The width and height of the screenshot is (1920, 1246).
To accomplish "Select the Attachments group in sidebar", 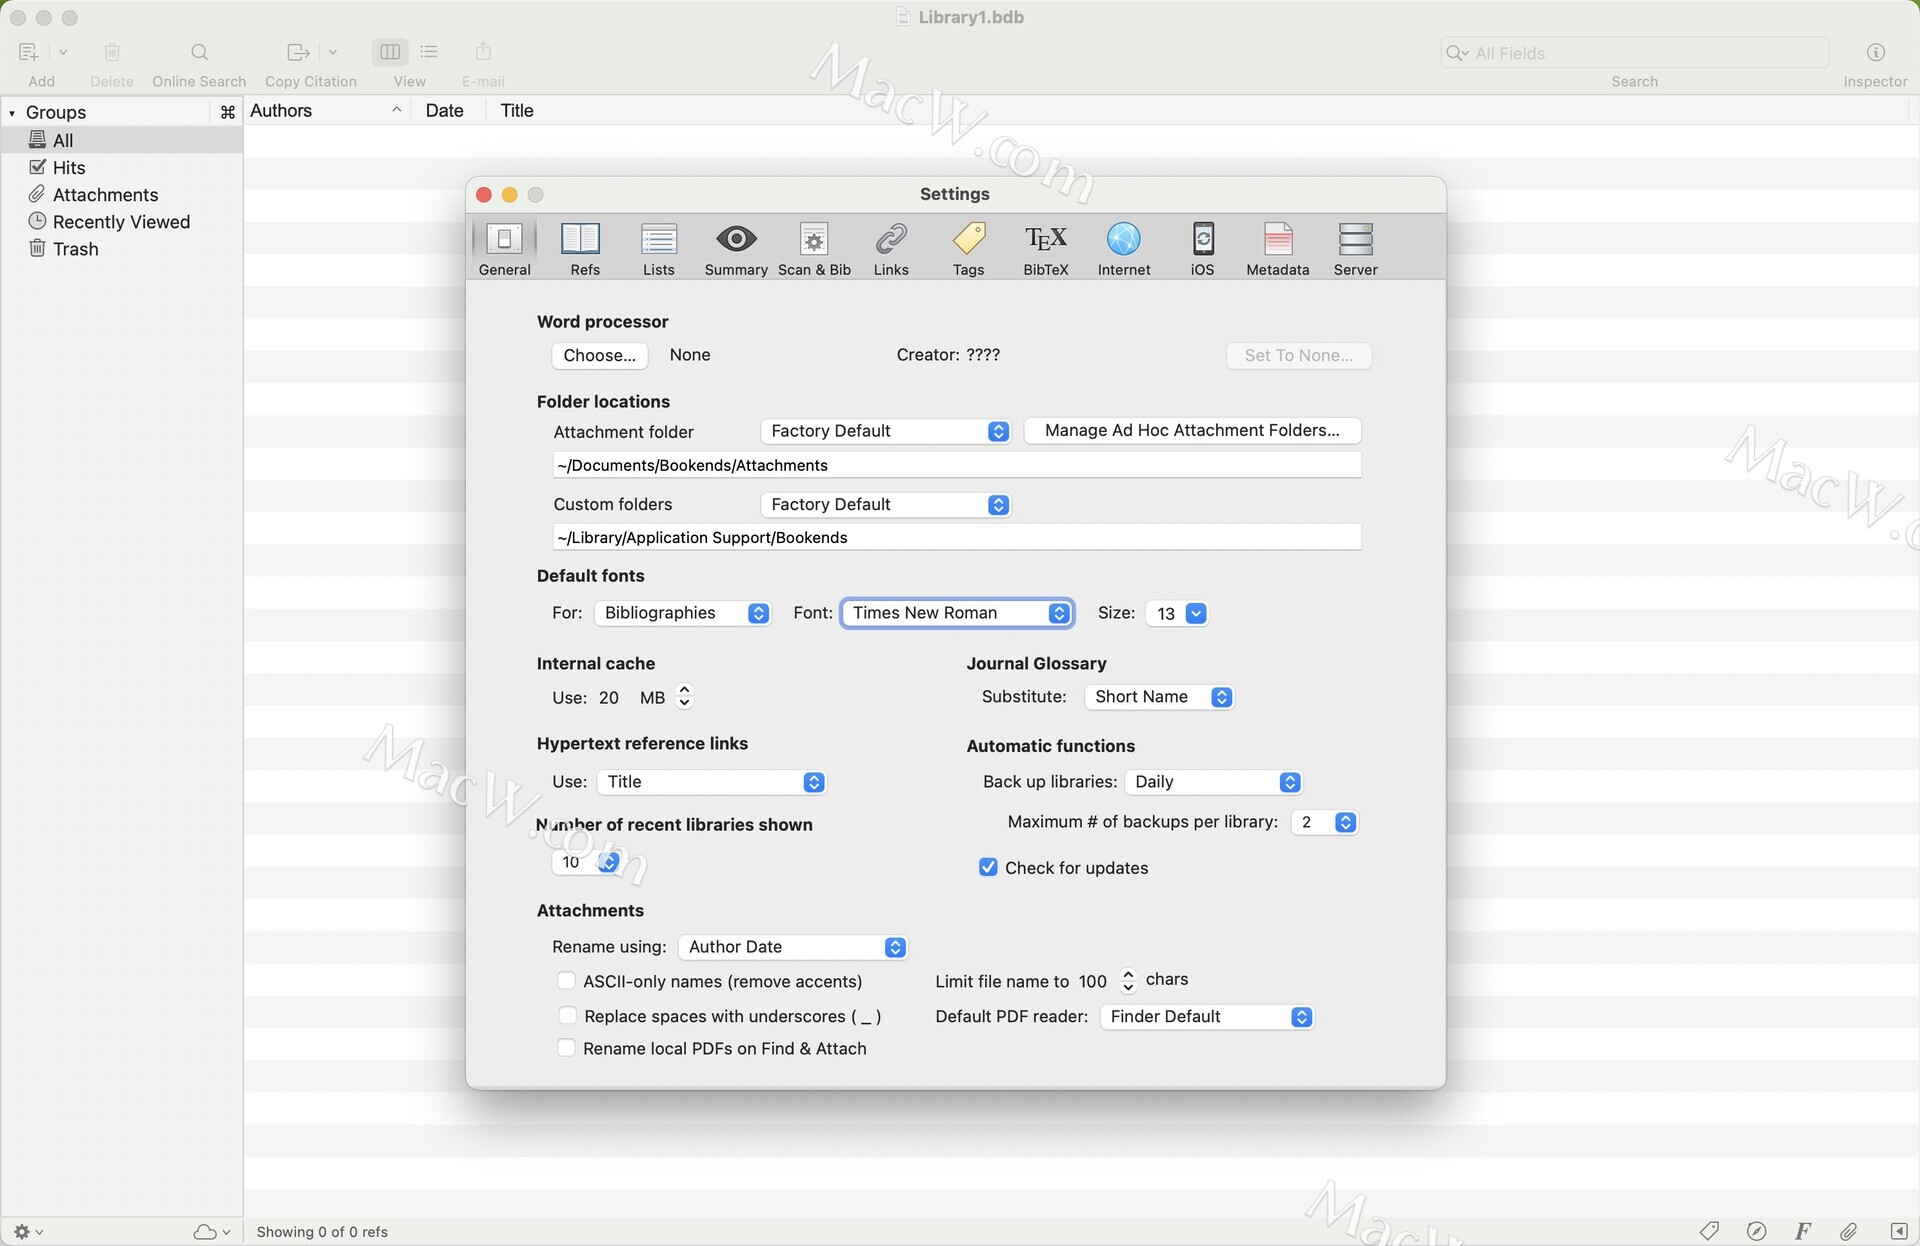I will (x=105, y=195).
